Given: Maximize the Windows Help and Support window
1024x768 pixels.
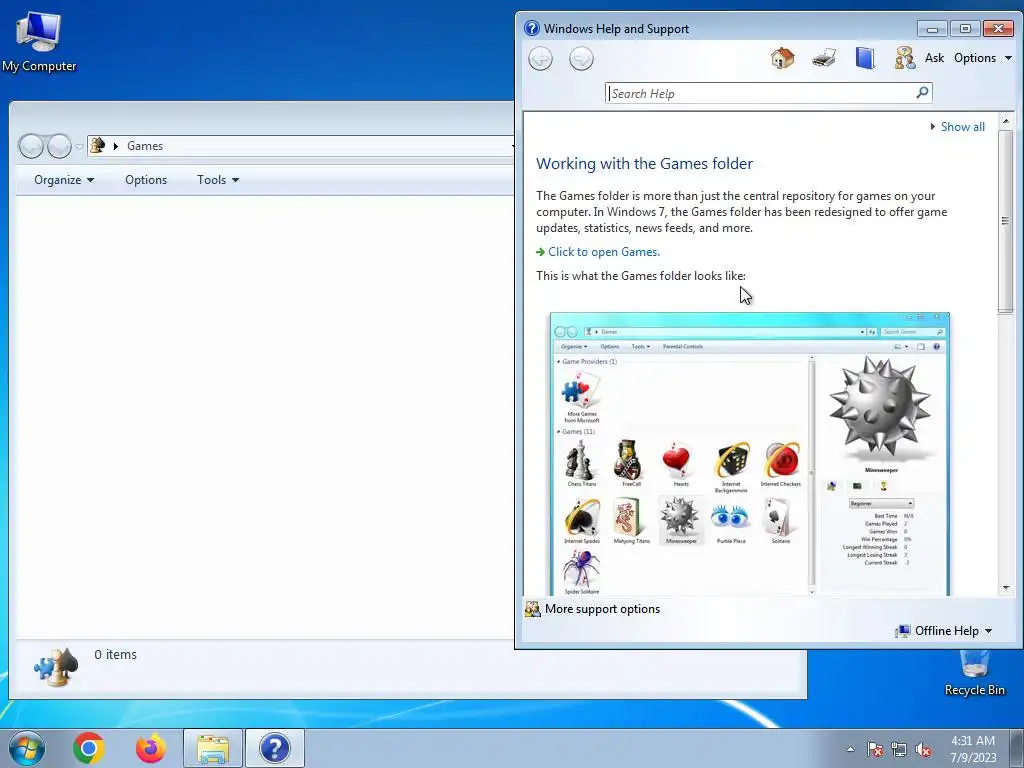Looking at the screenshot, I should 965,28.
